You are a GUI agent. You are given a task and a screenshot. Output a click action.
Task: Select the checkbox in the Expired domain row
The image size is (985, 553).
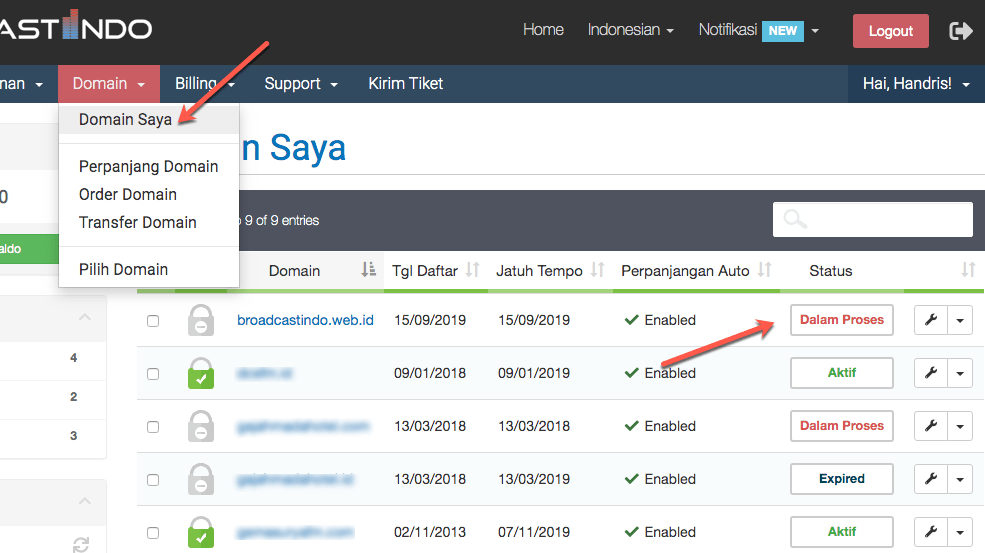click(153, 480)
